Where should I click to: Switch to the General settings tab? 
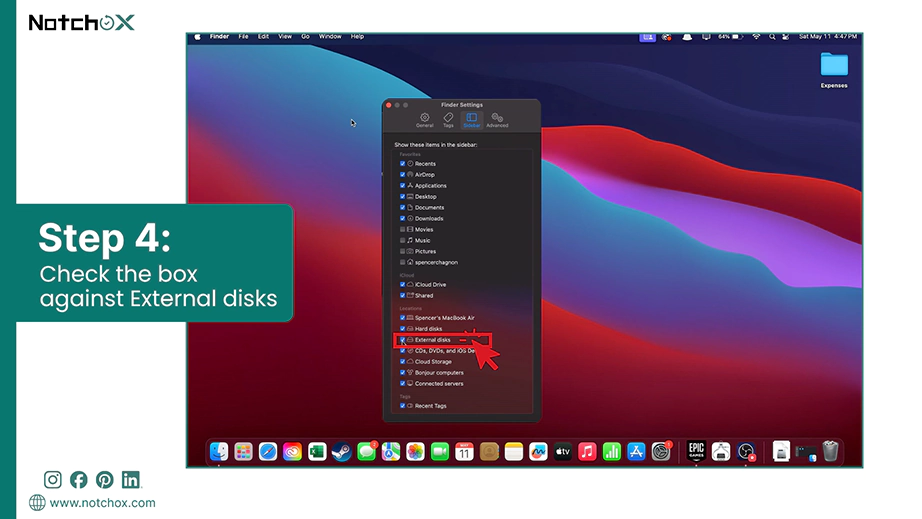[x=425, y=120]
